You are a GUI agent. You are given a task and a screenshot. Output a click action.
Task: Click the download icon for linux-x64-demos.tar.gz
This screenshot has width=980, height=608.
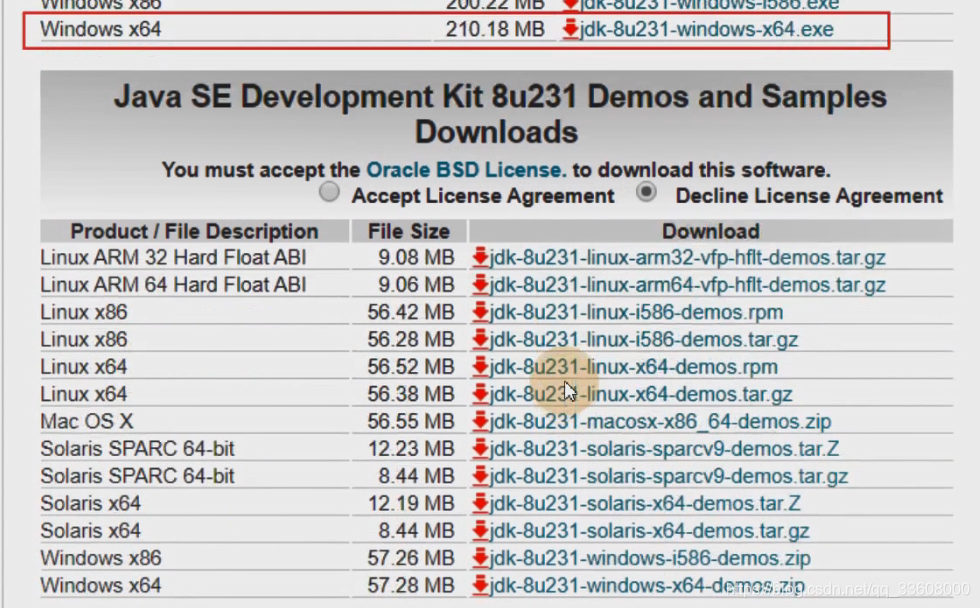[x=480, y=394]
